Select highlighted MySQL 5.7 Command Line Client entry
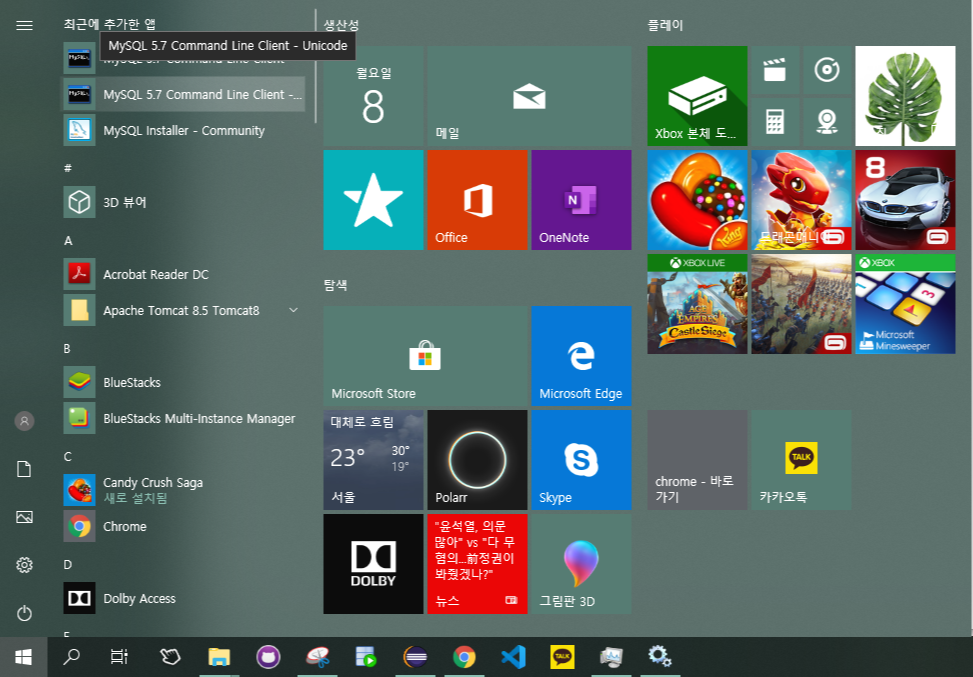 click(x=184, y=94)
